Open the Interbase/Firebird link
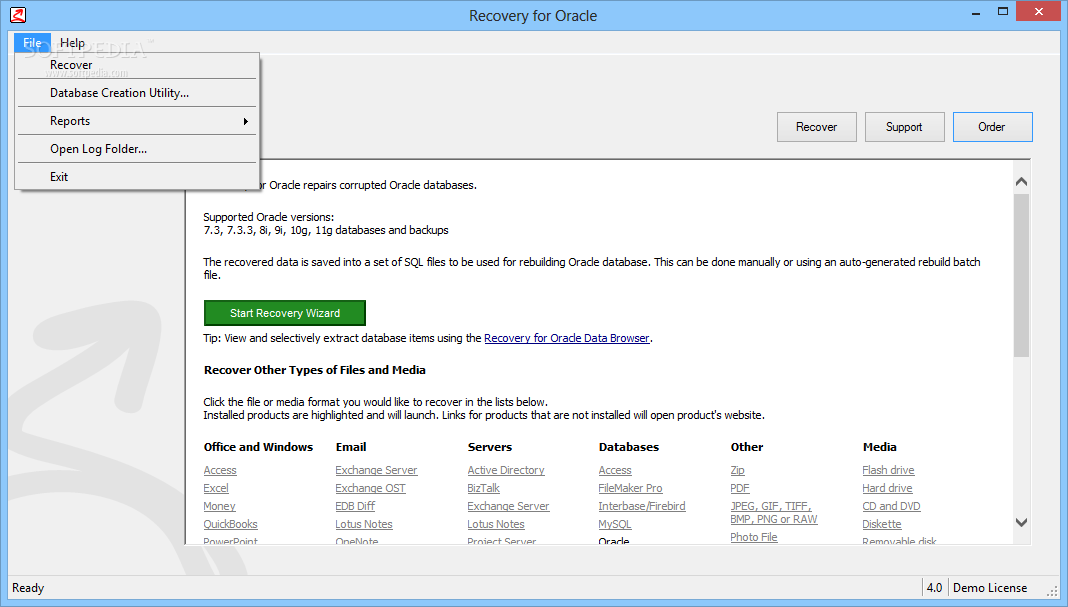 coord(642,506)
